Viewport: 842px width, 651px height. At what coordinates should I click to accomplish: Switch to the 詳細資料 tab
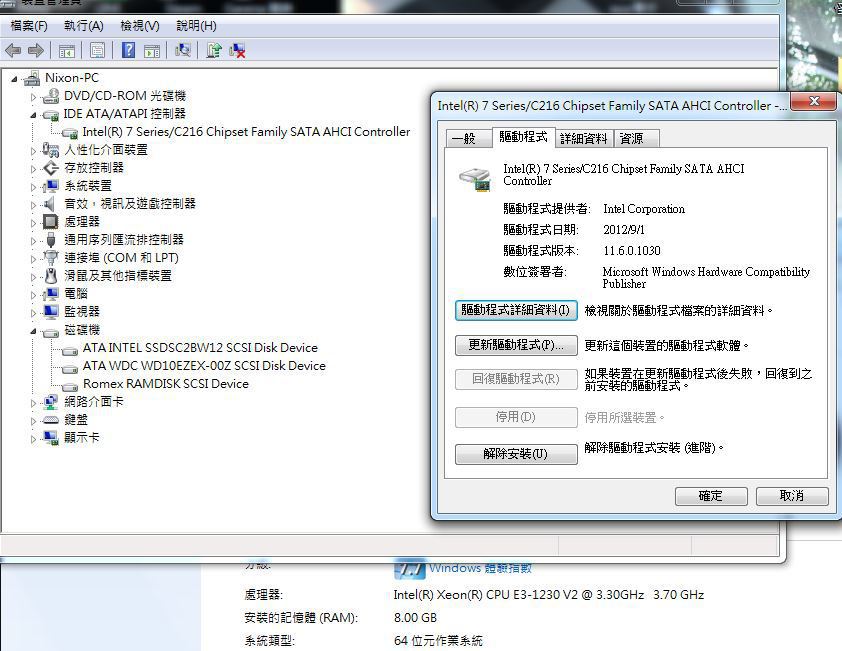click(x=584, y=139)
